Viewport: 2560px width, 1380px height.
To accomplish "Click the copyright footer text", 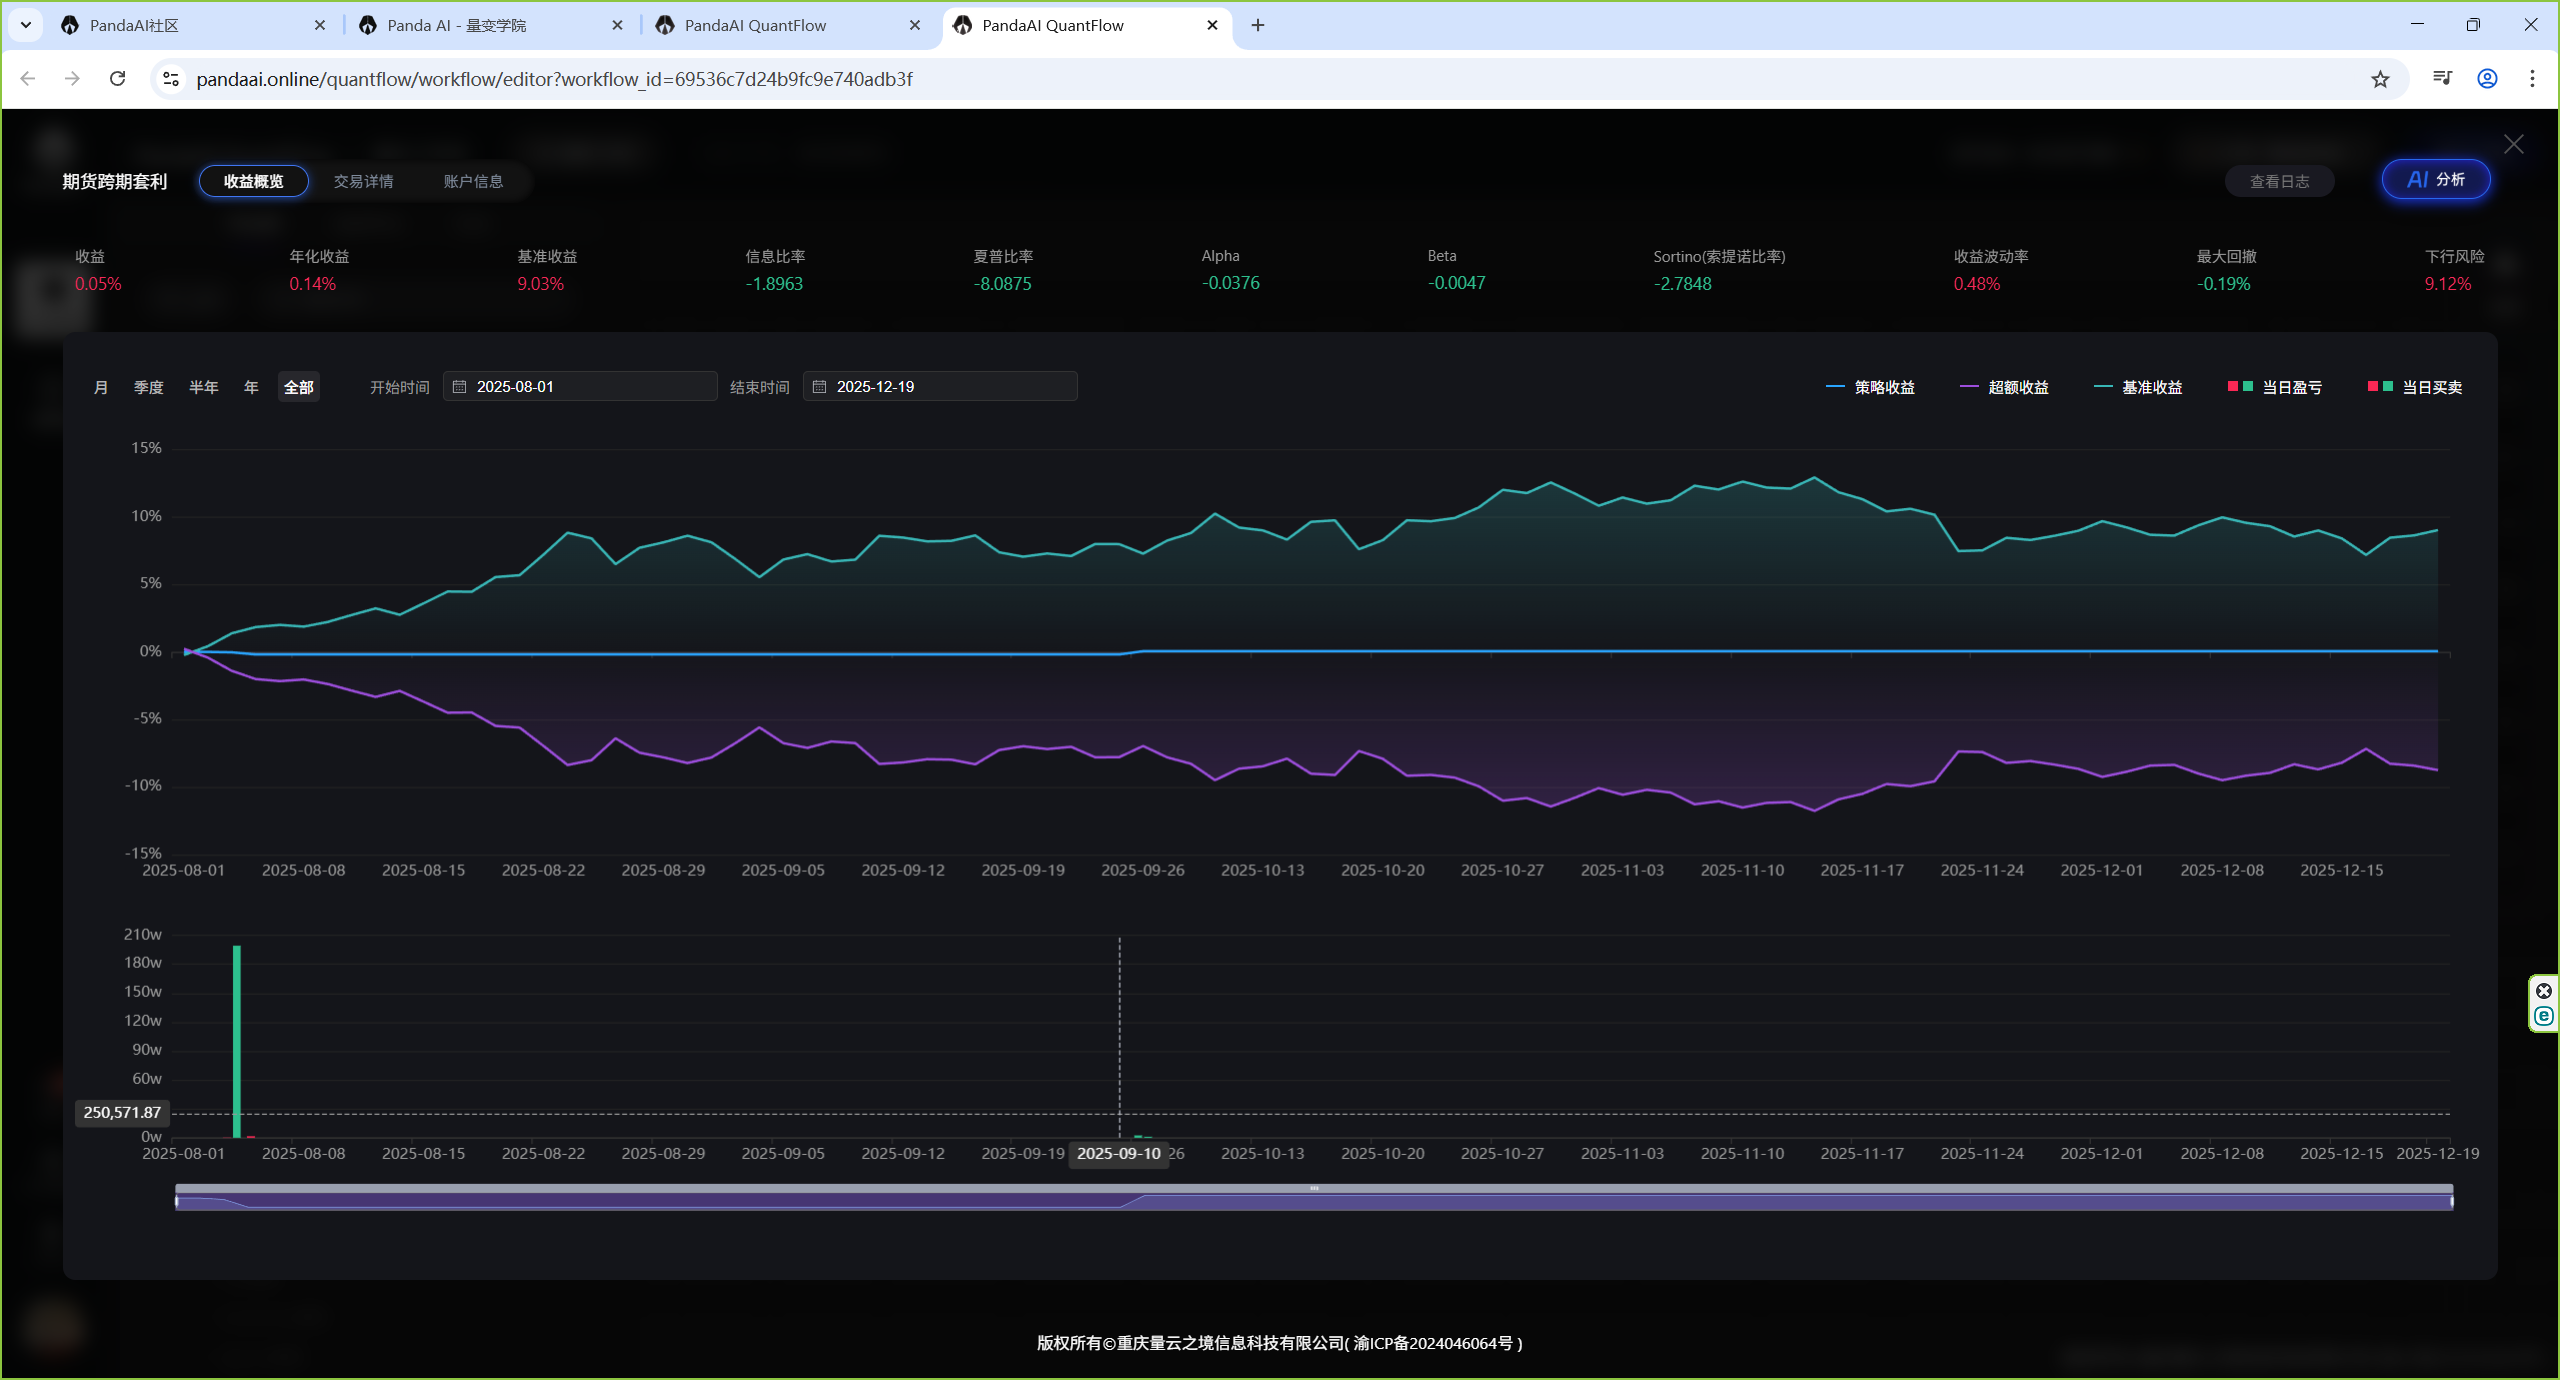I will coord(1280,1343).
